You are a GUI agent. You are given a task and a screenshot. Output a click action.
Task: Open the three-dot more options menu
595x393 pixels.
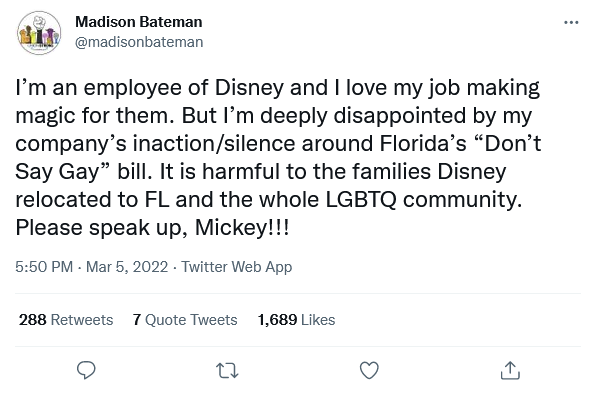click(571, 23)
